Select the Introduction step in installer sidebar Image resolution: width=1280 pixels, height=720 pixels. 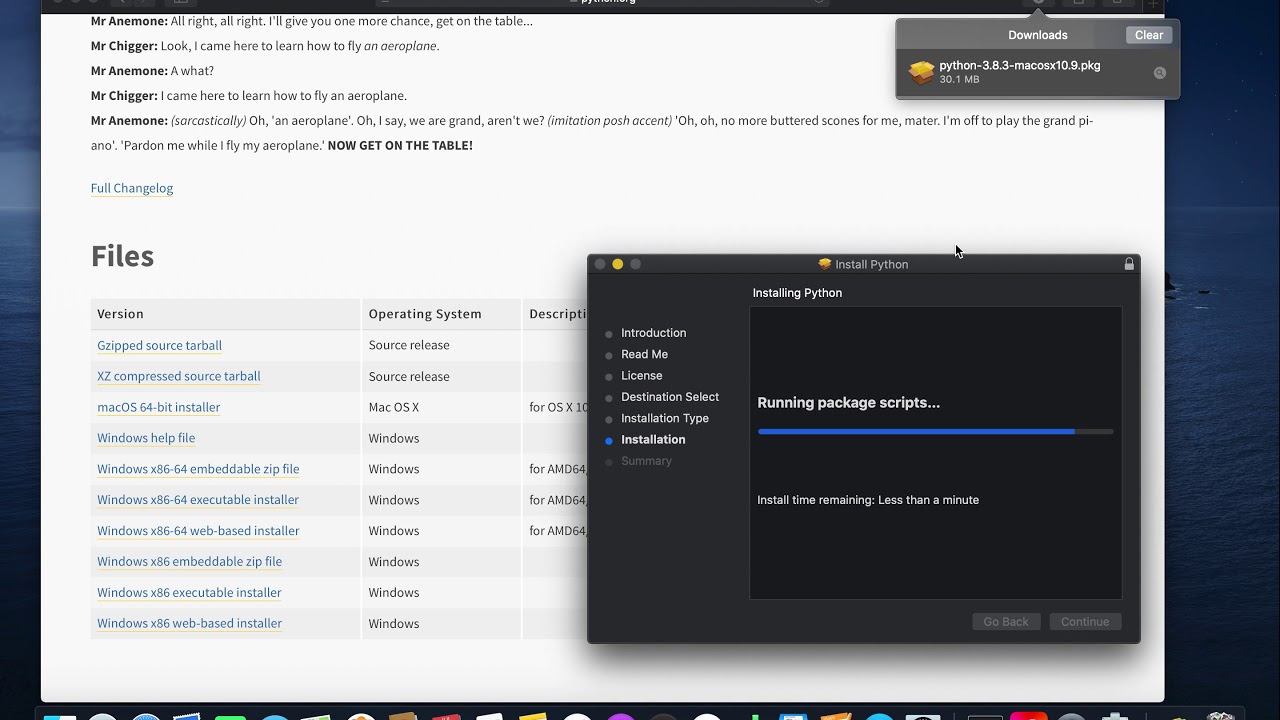653,333
